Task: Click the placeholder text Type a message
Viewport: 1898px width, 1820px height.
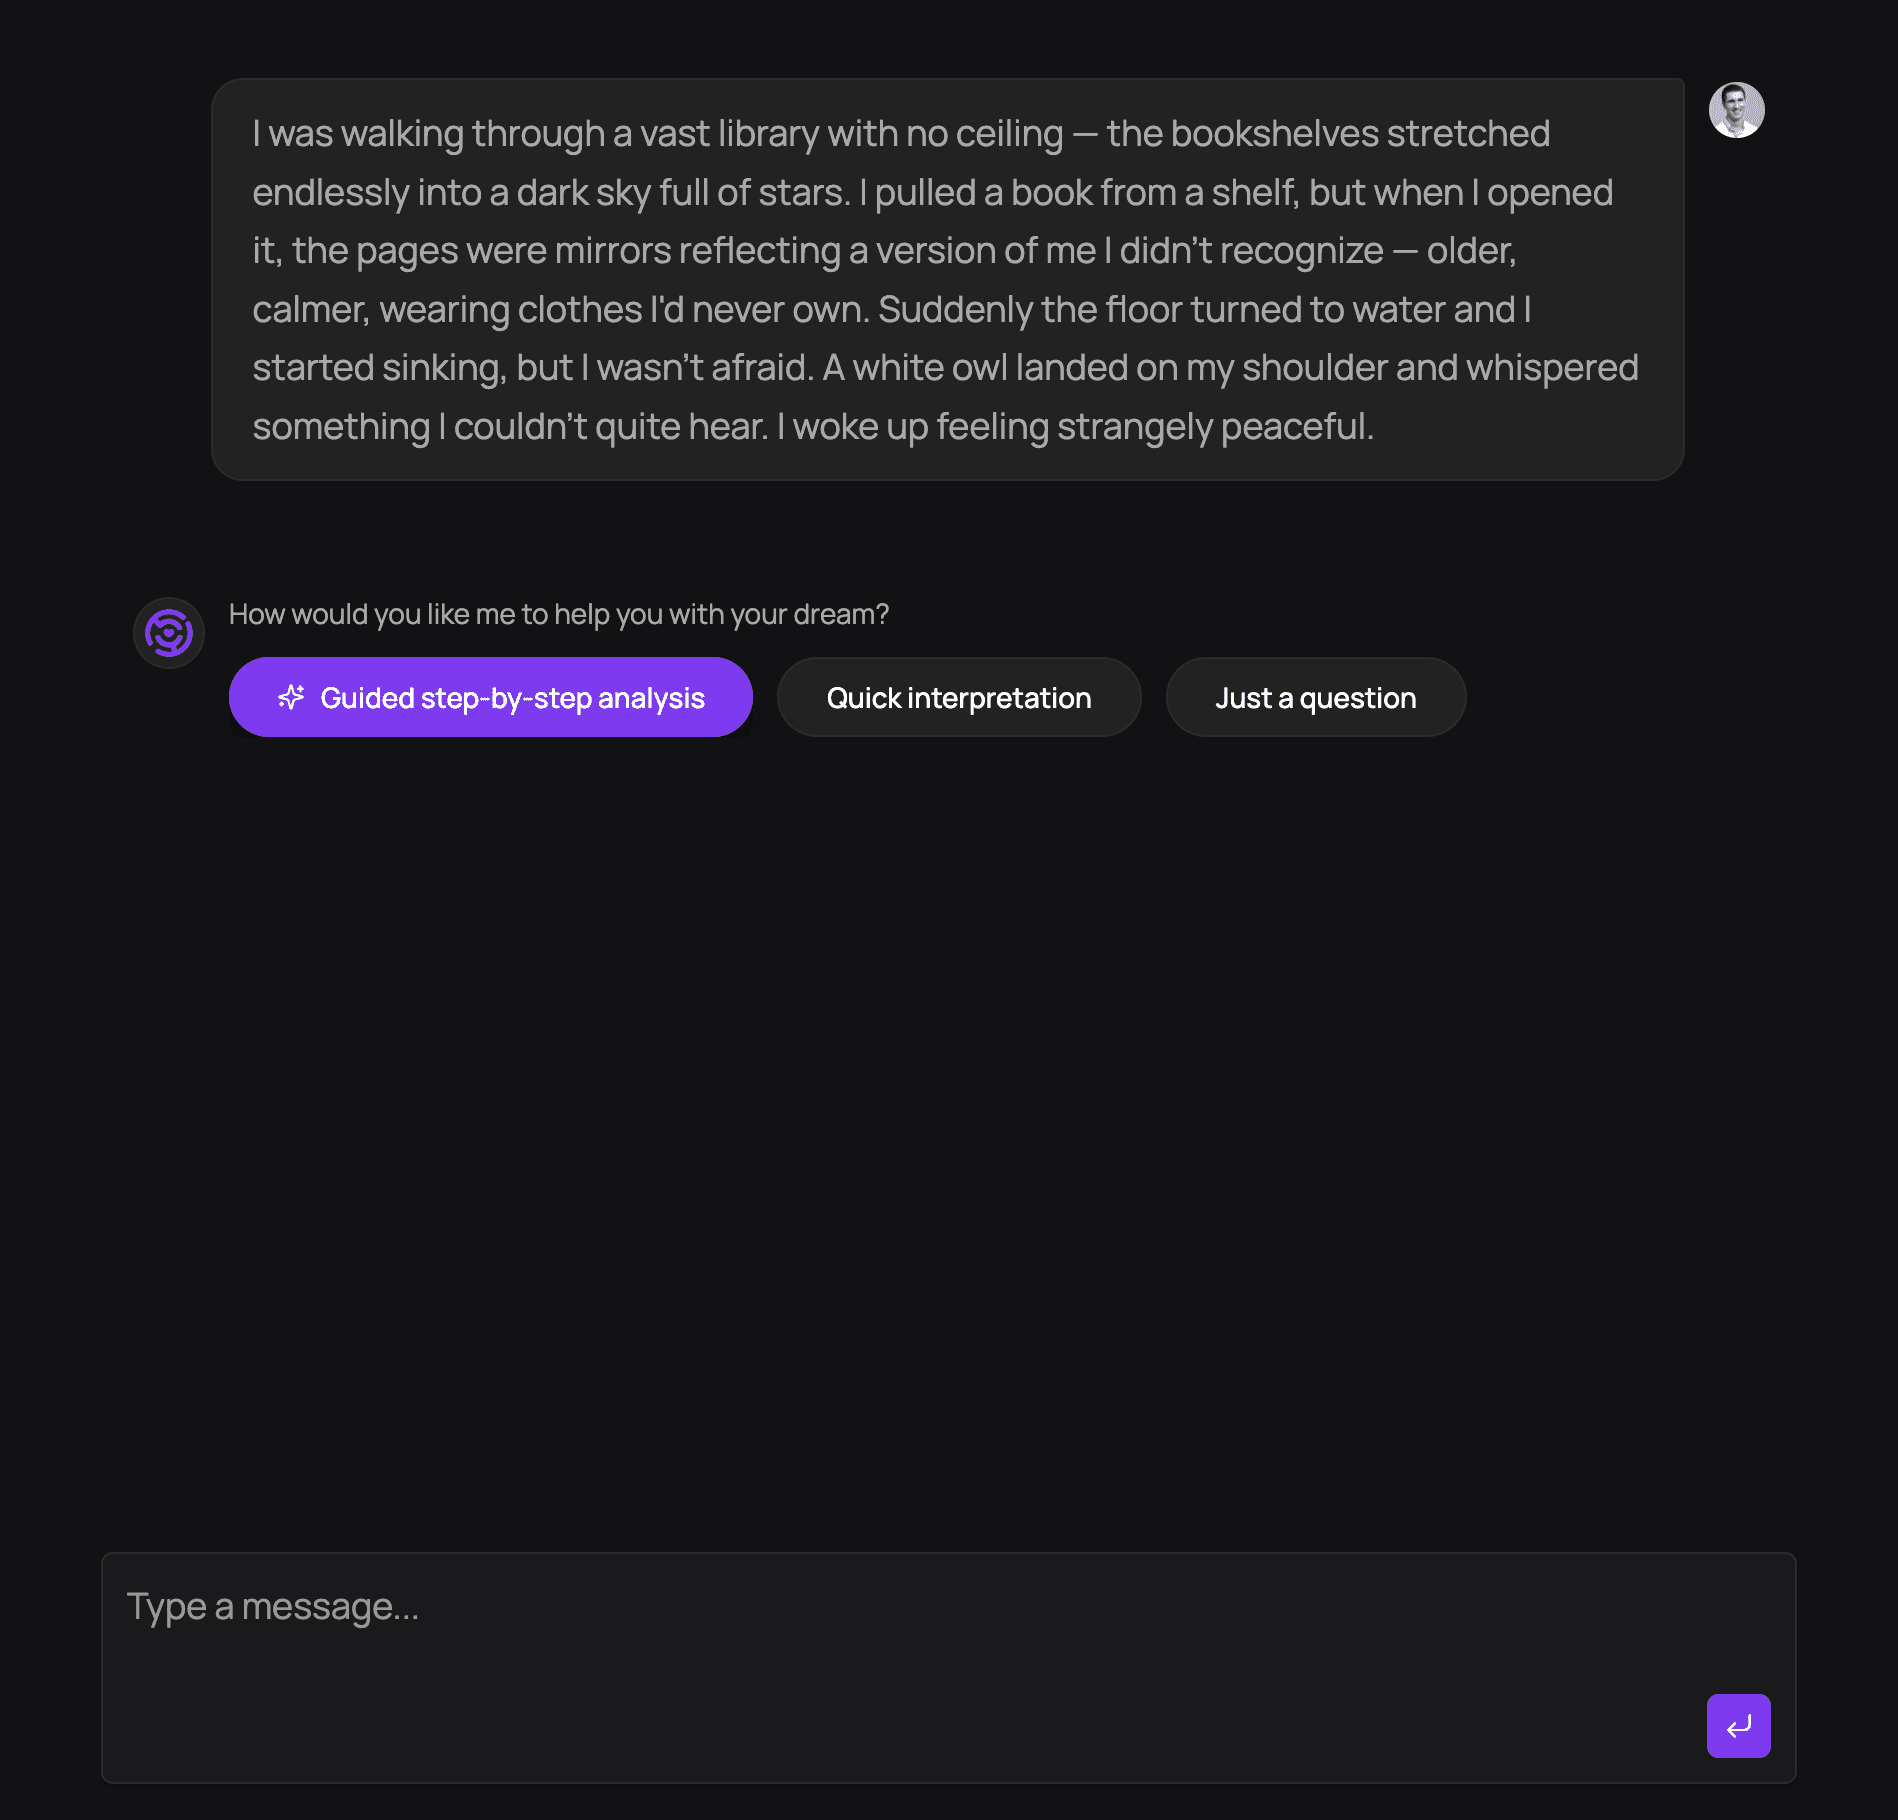Action: point(274,1606)
